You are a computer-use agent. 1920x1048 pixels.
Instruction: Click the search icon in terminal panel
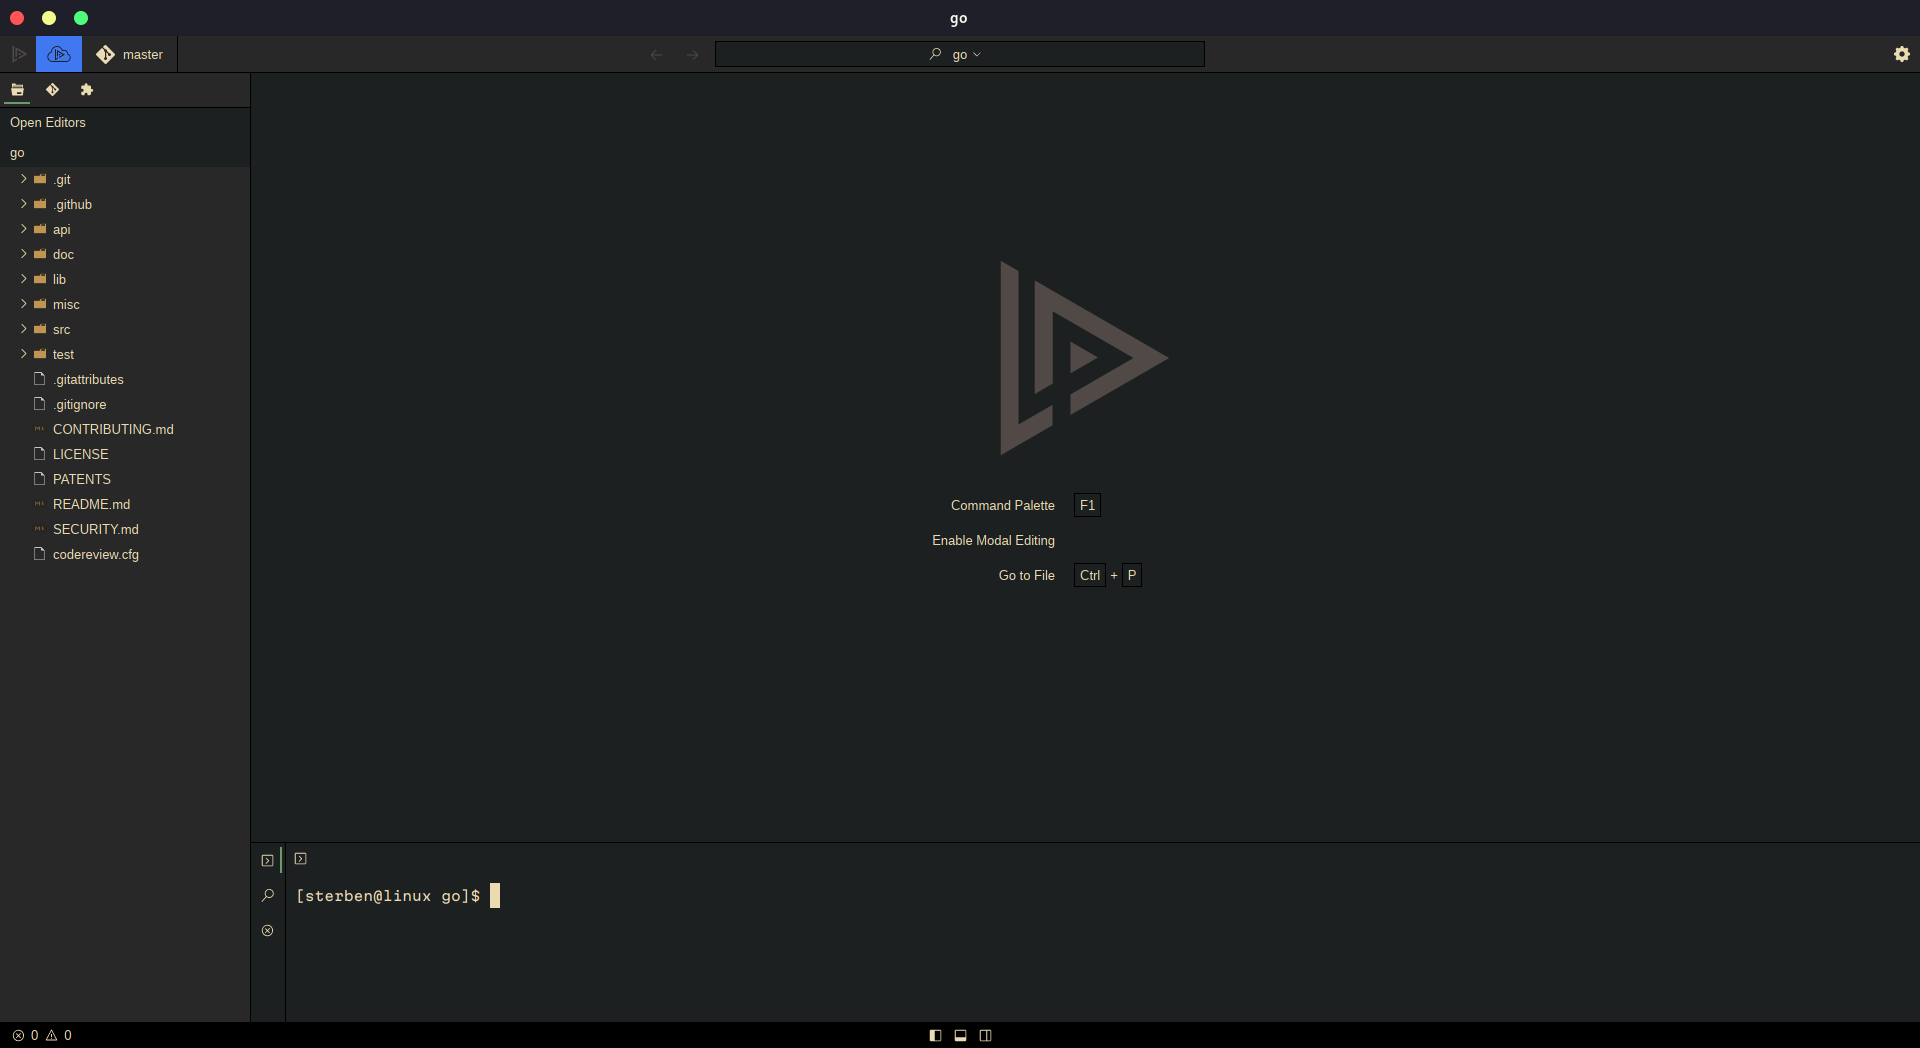(x=267, y=895)
